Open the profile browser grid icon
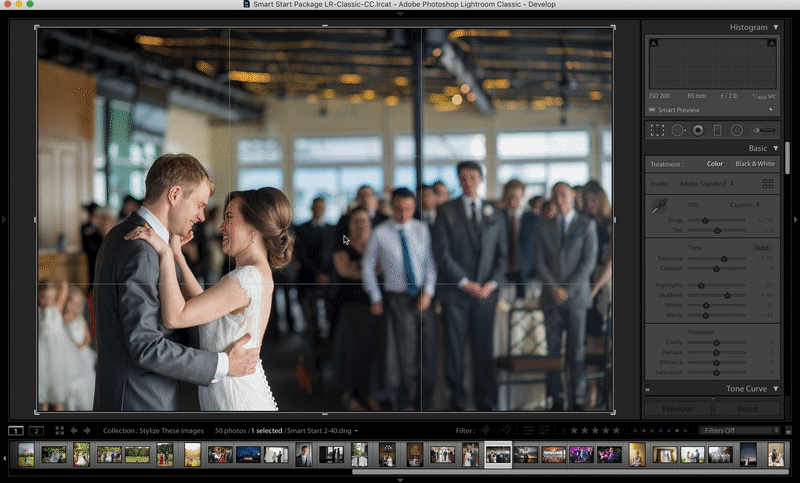This screenshot has width=800, height=483. click(768, 184)
